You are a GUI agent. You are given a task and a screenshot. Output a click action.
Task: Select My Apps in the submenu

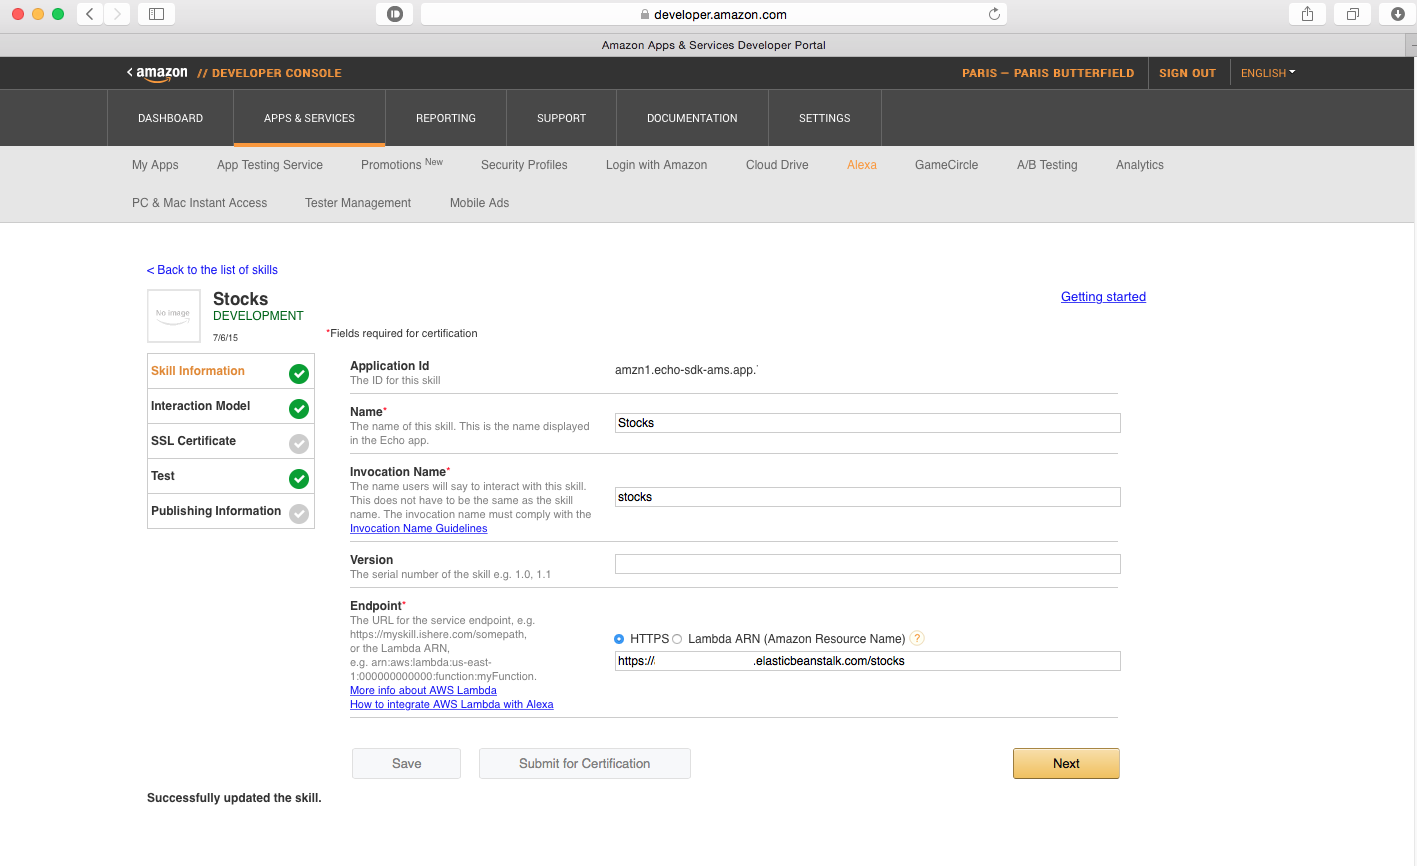pos(155,165)
